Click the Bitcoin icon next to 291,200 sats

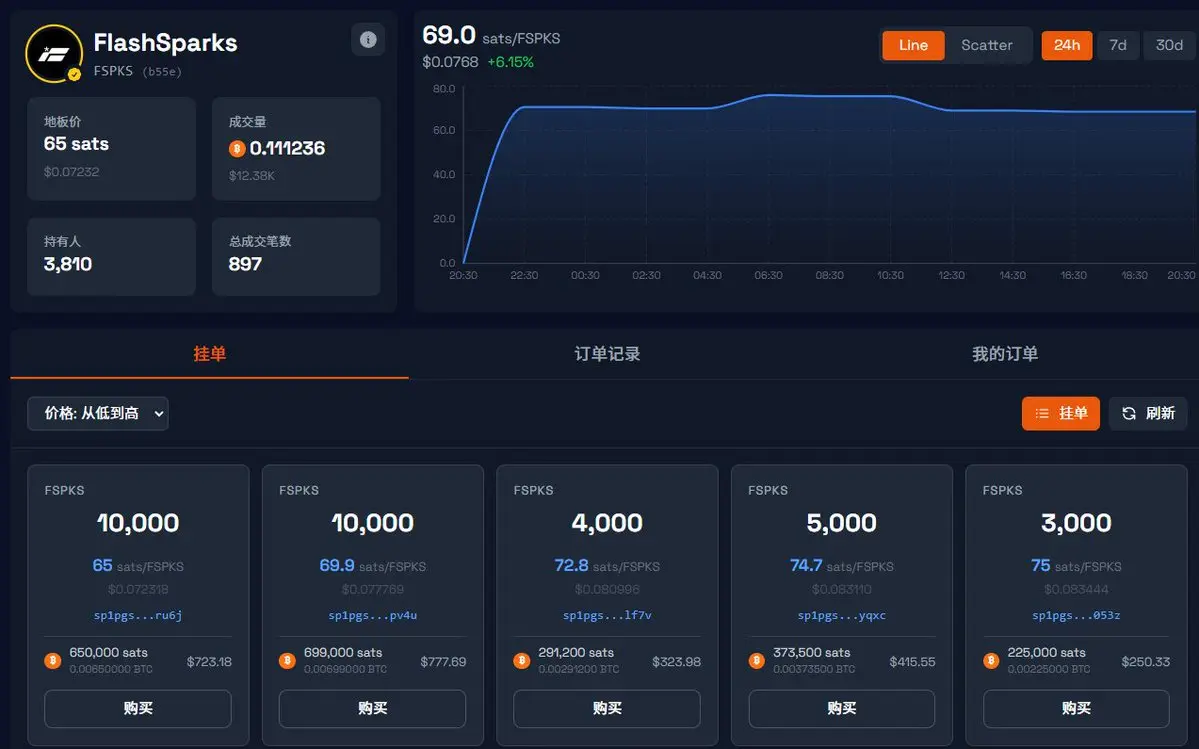[522, 660]
